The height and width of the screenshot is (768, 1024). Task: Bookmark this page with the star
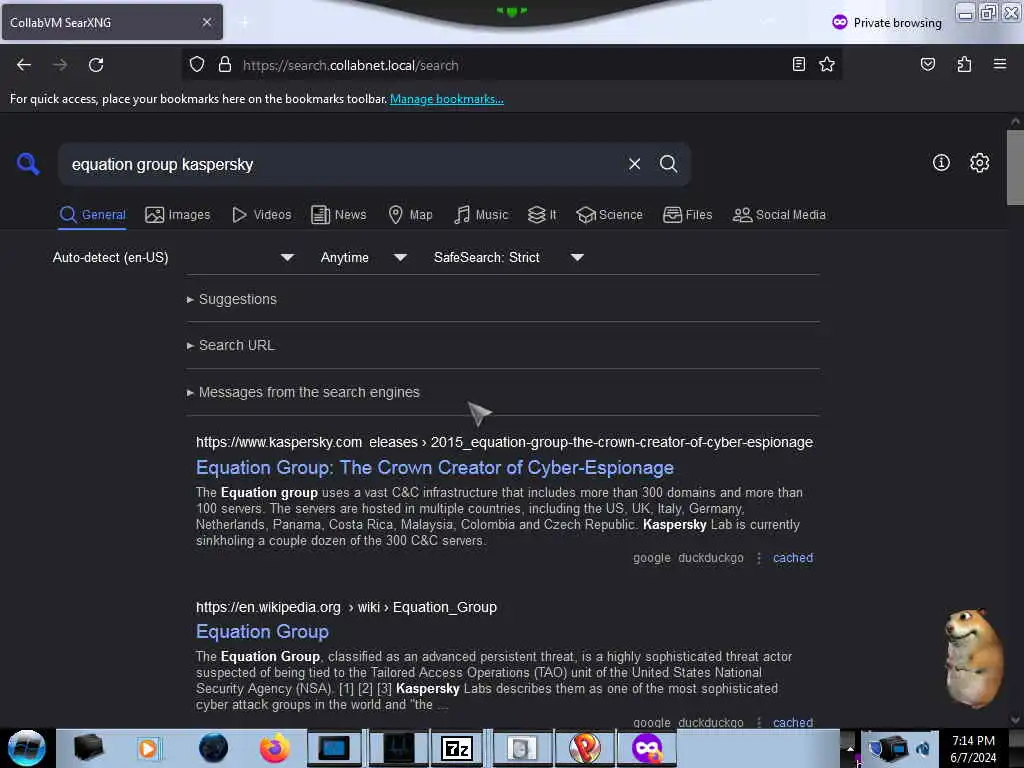827,64
